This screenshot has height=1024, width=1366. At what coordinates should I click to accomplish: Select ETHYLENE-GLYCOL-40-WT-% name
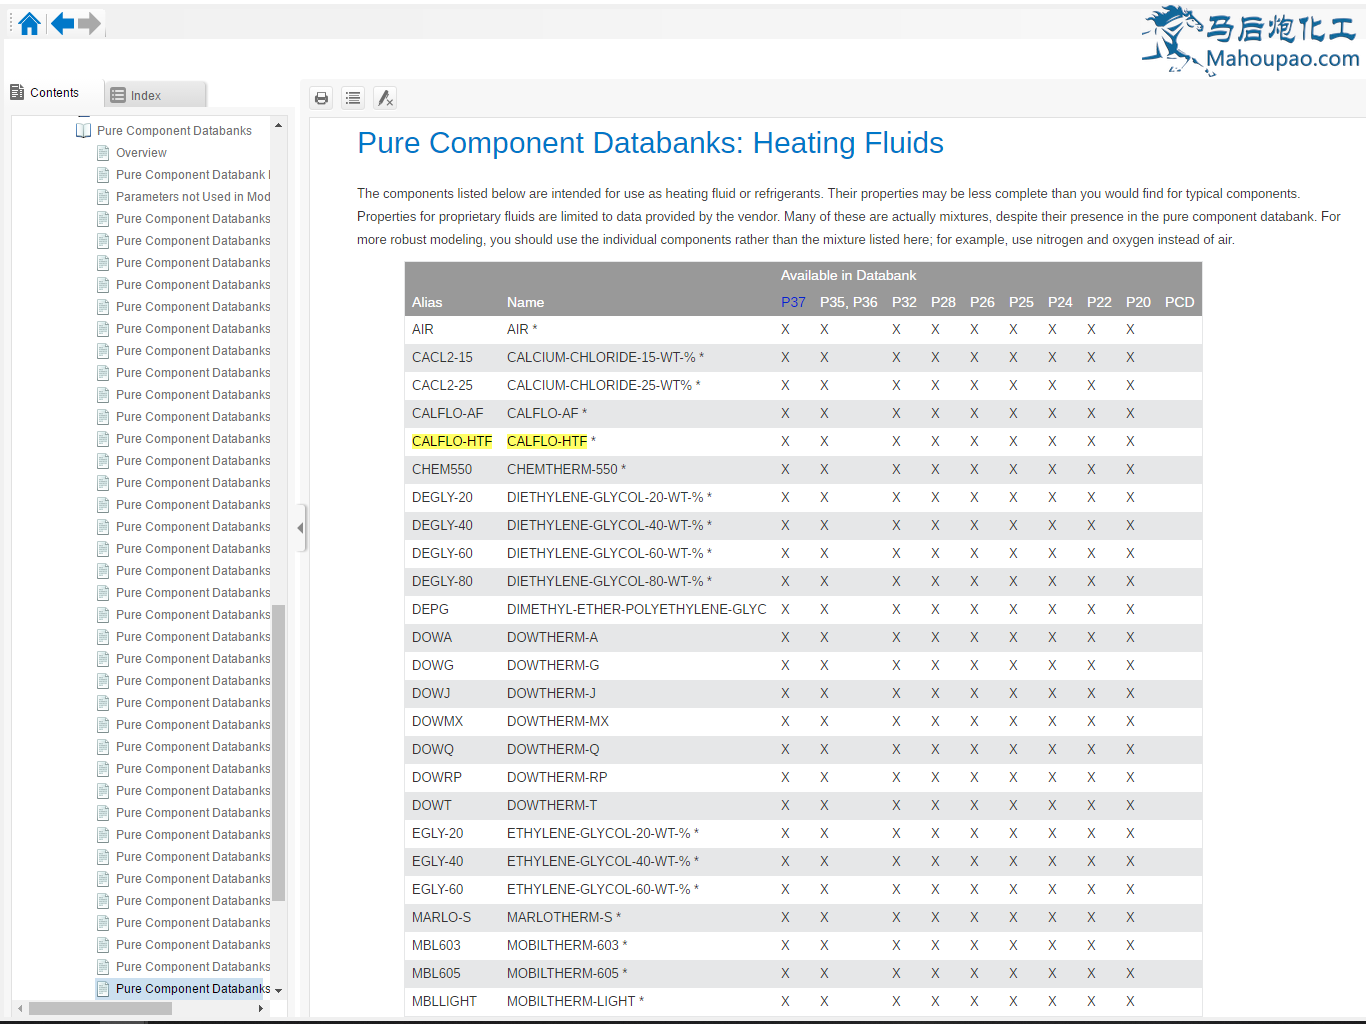(603, 861)
